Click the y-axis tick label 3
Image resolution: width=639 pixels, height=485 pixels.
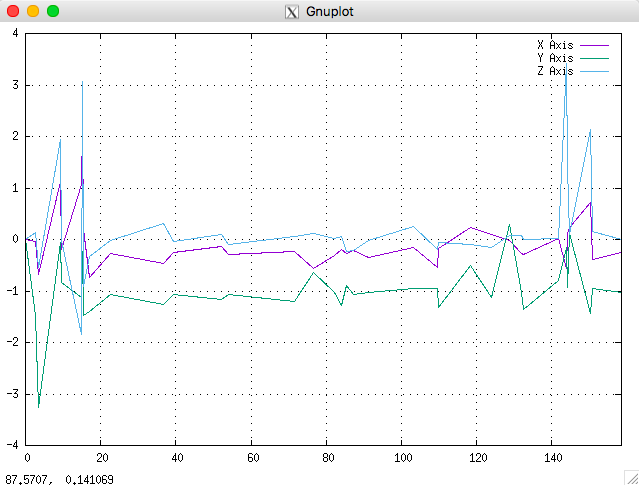click(x=15, y=85)
